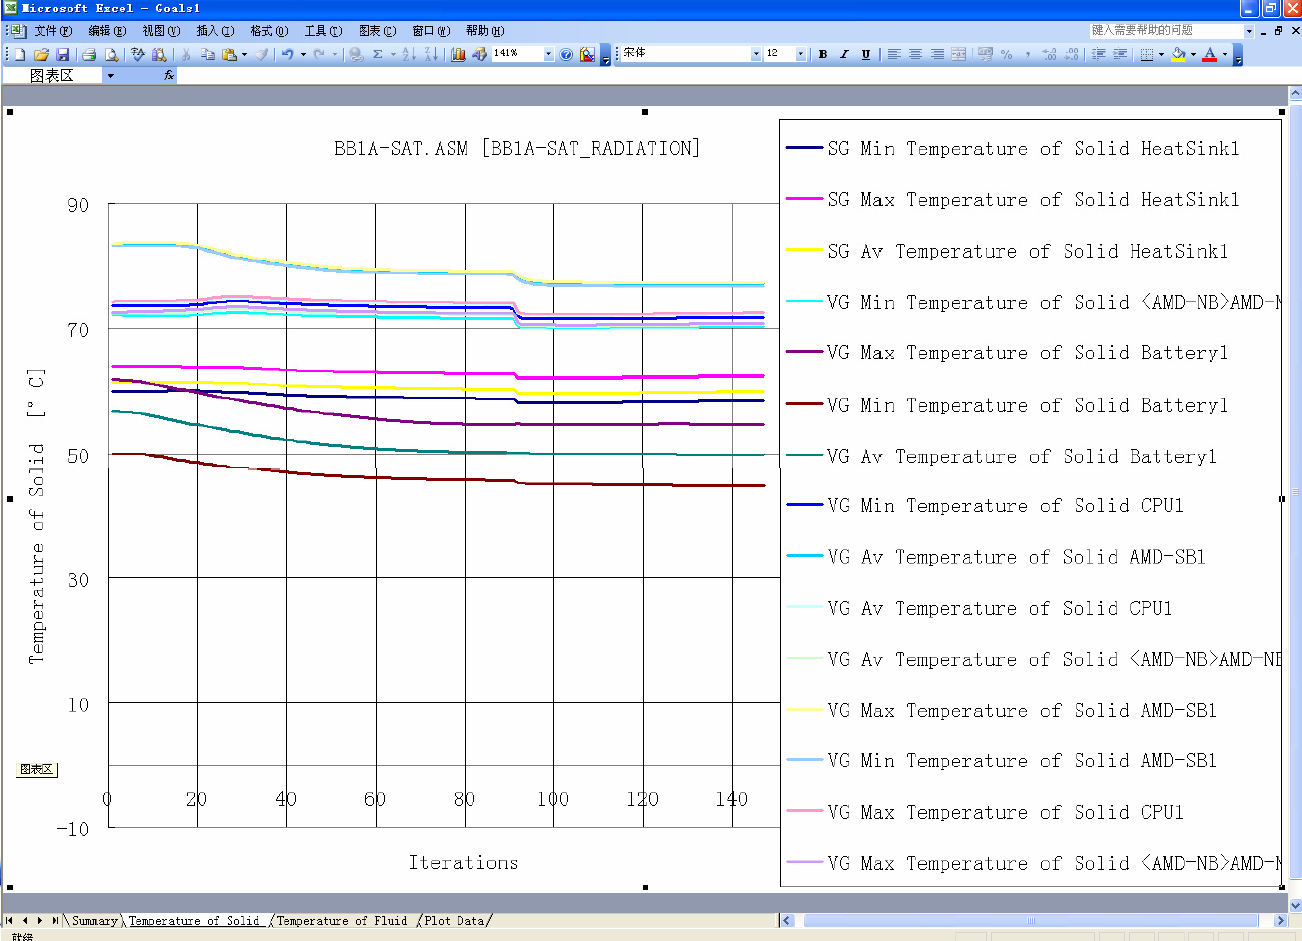Increase decimal places icon
This screenshot has width=1302, height=941.
point(1049,54)
